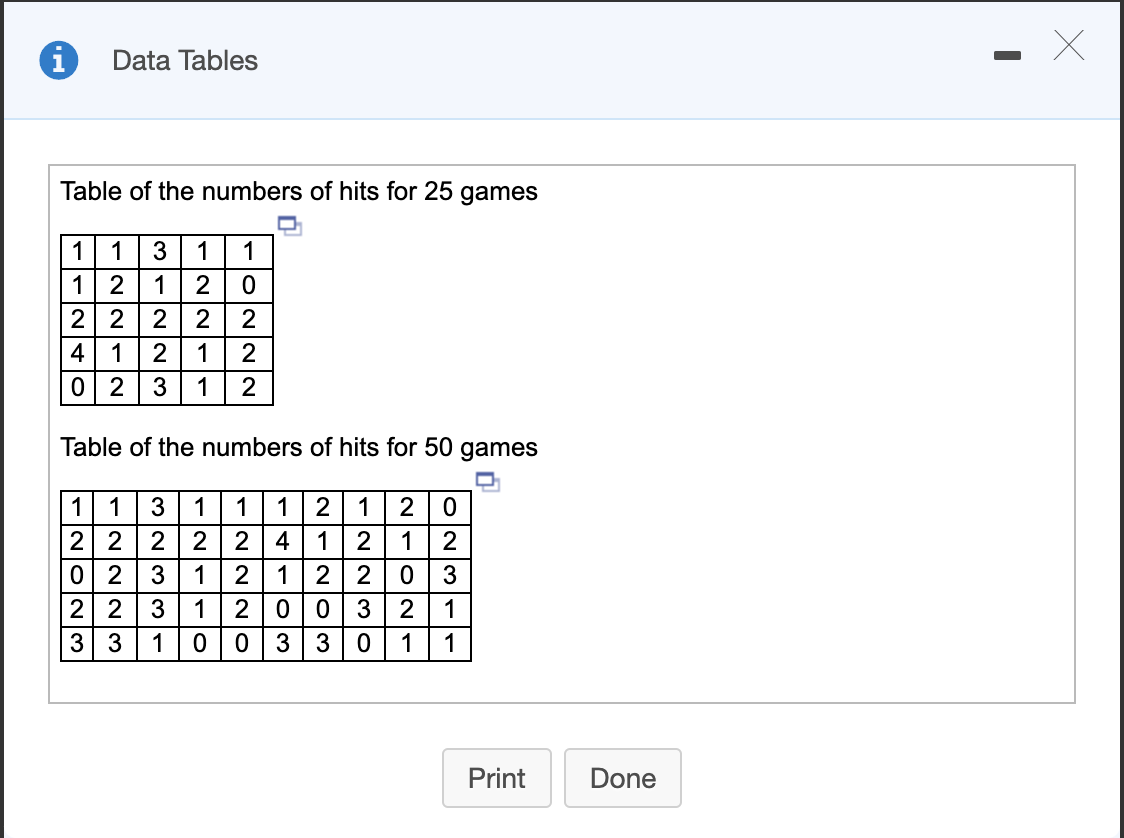
Task: Click the Data Tables header title
Action: point(183,60)
